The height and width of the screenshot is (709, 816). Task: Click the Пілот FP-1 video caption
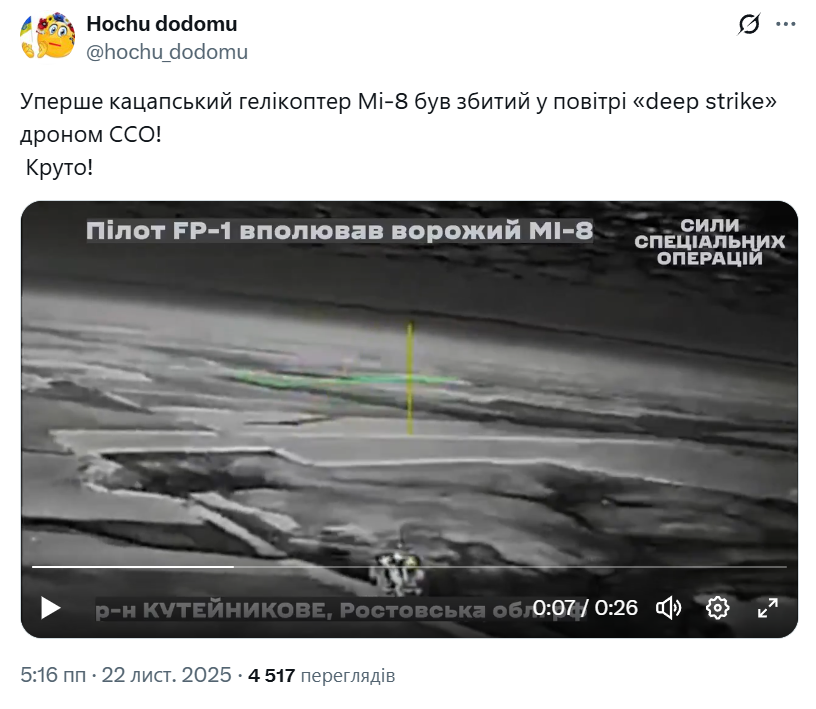[339, 231]
